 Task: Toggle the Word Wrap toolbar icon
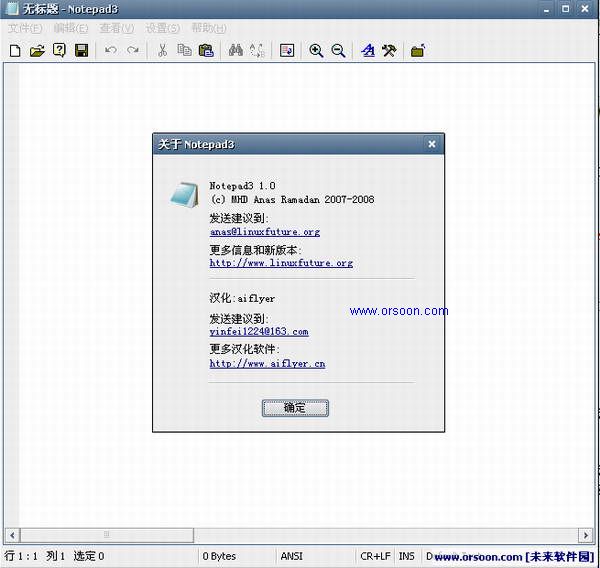tap(287, 50)
